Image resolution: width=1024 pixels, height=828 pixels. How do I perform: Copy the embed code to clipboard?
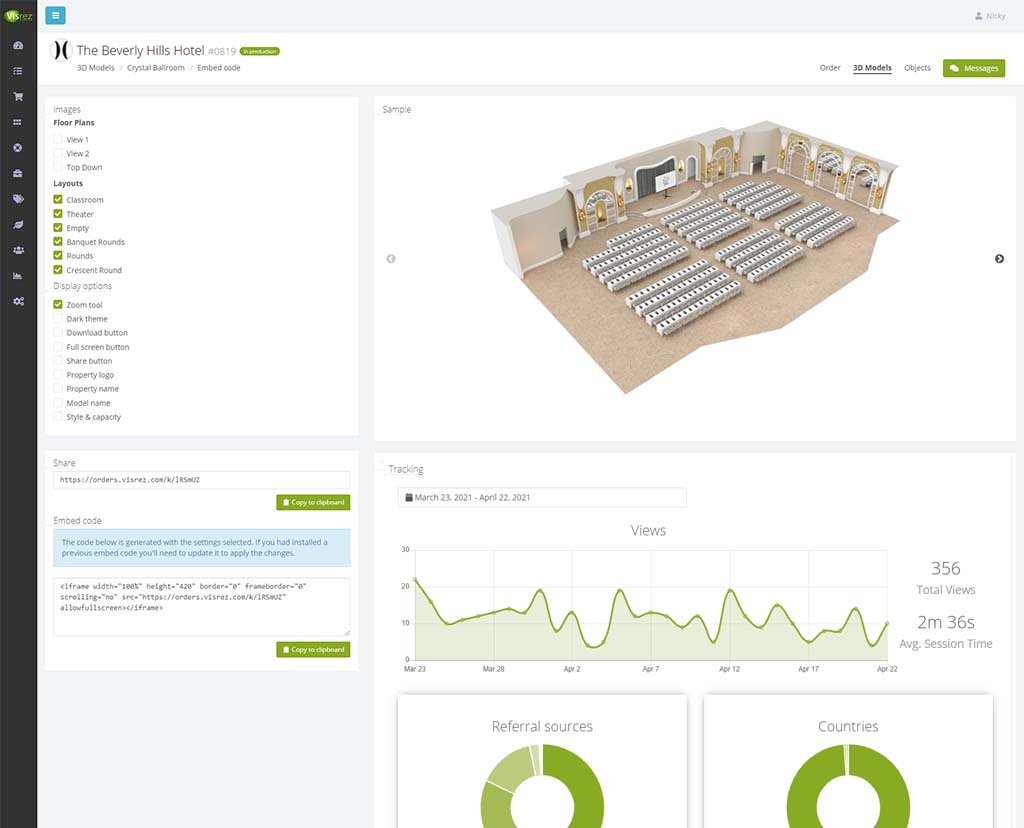[313, 649]
